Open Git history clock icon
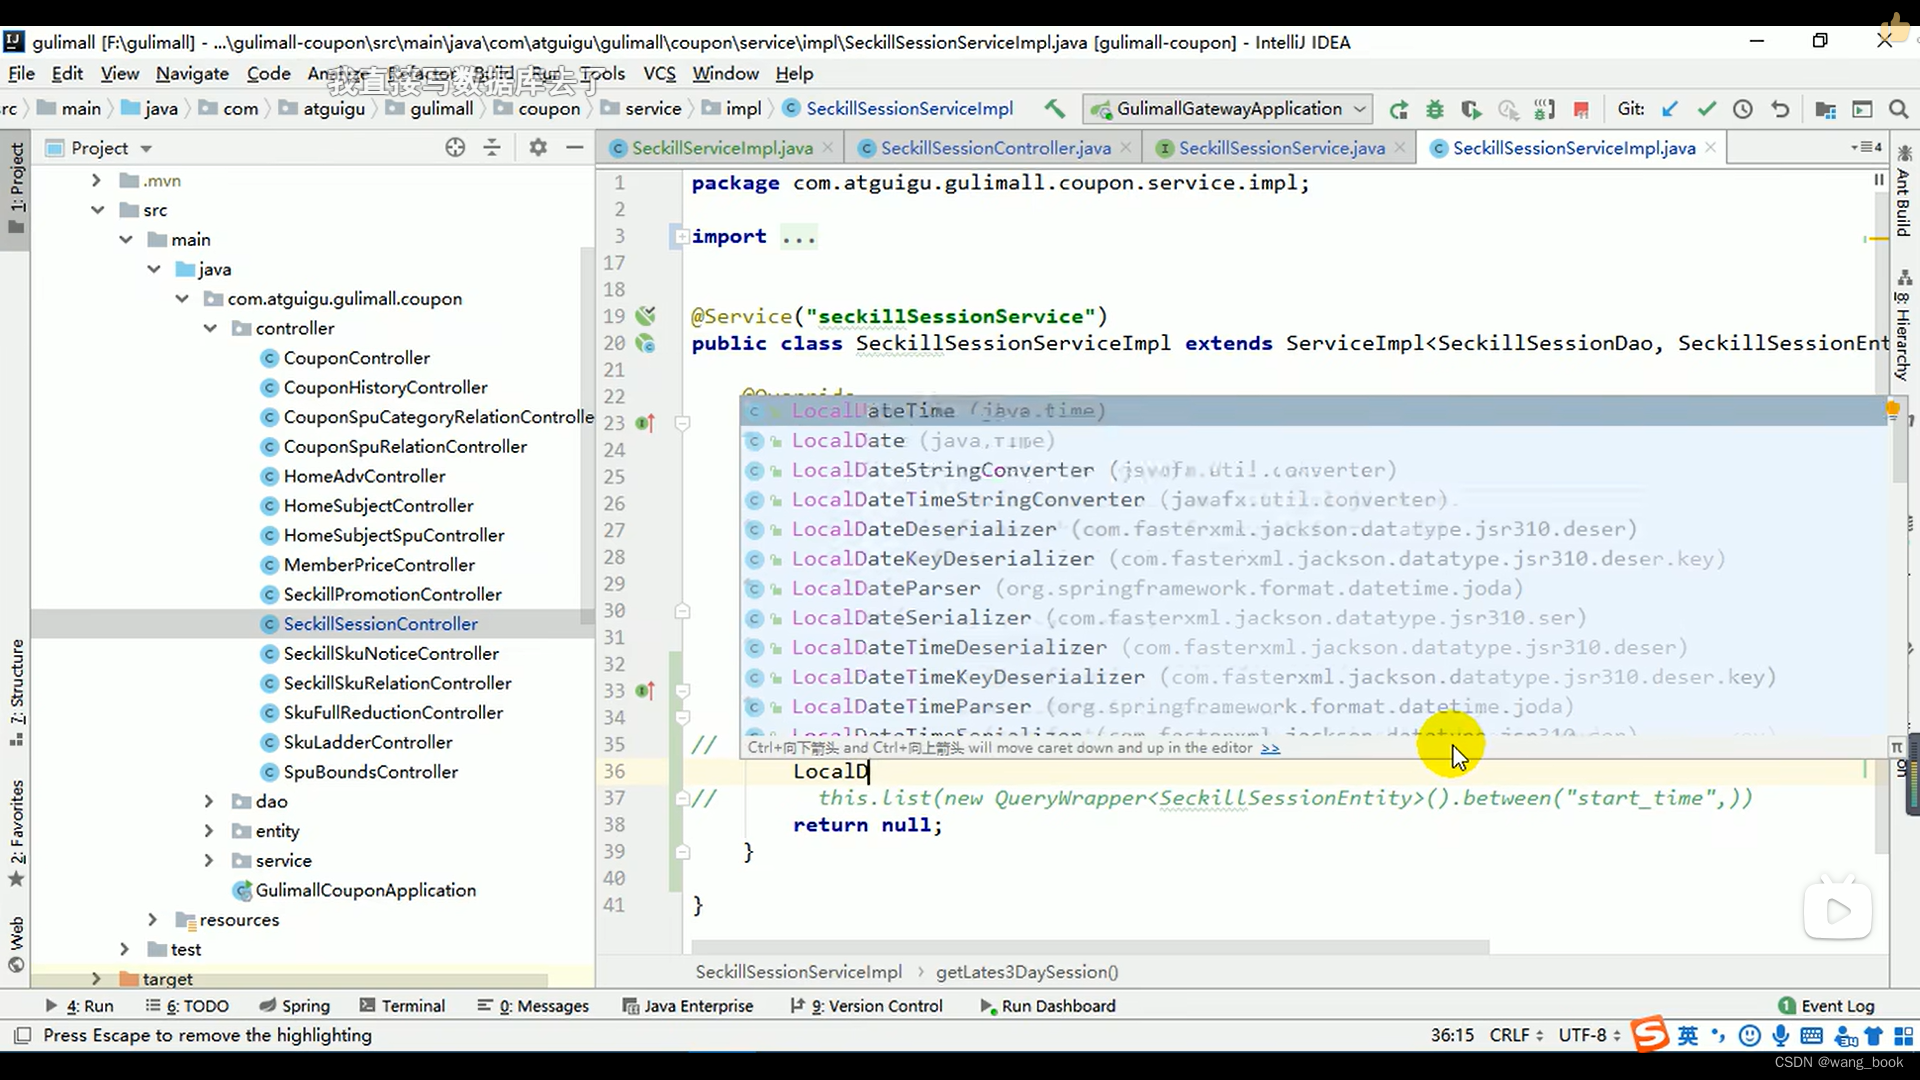 click(1743, 109)
